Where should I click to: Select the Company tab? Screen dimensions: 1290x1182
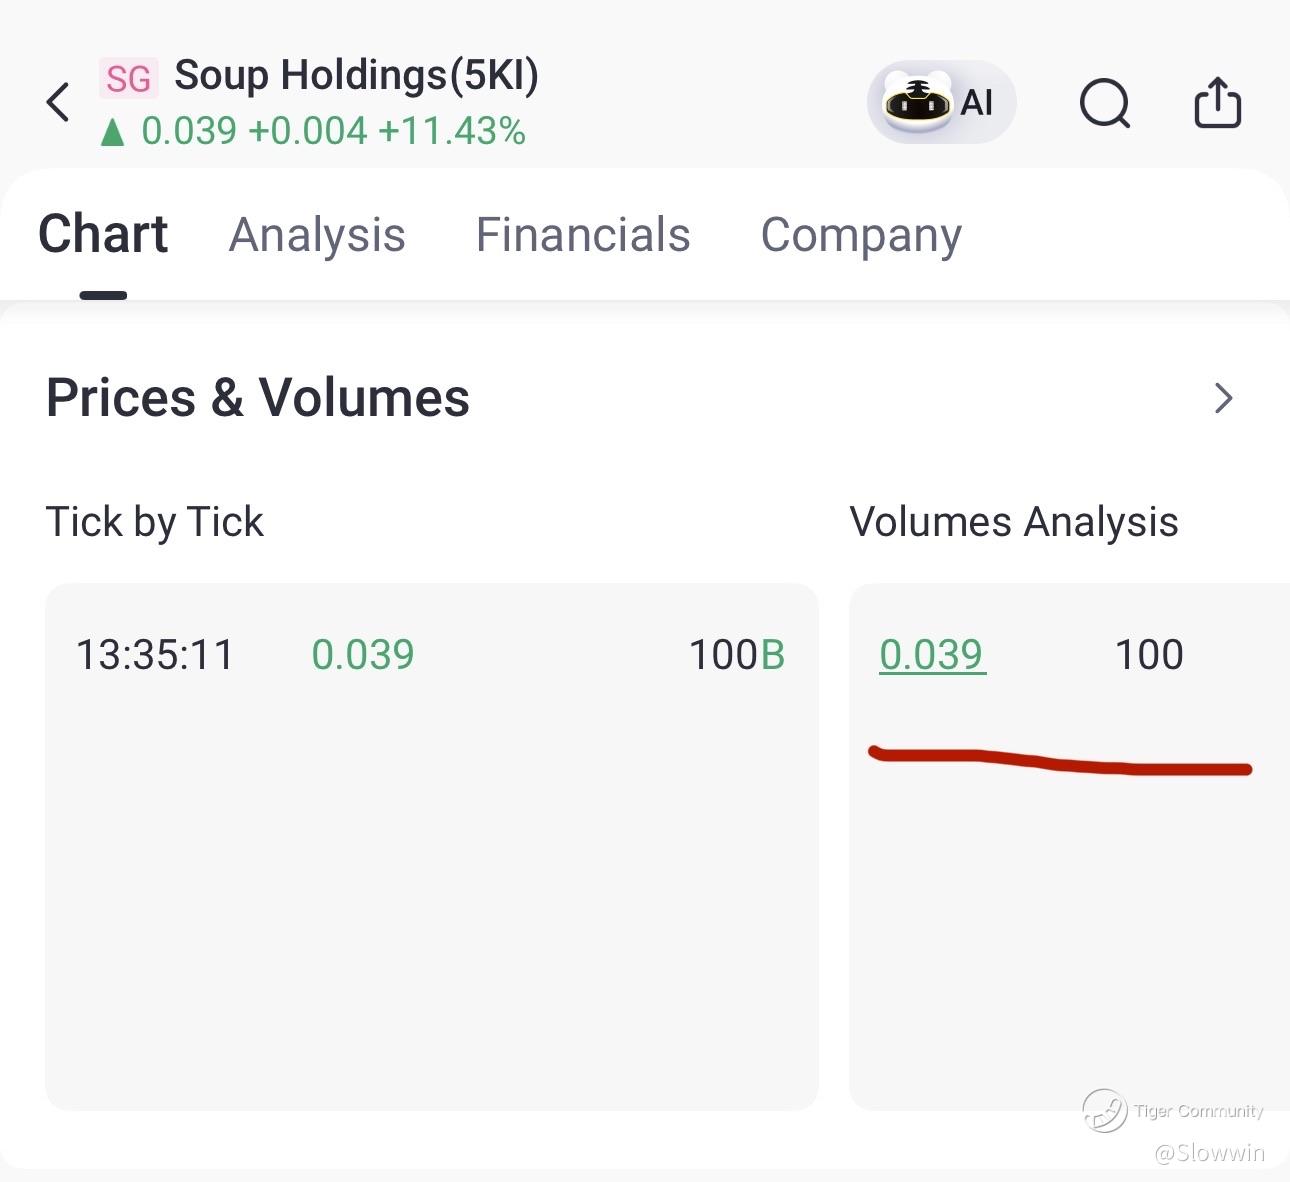click(861, 236)
